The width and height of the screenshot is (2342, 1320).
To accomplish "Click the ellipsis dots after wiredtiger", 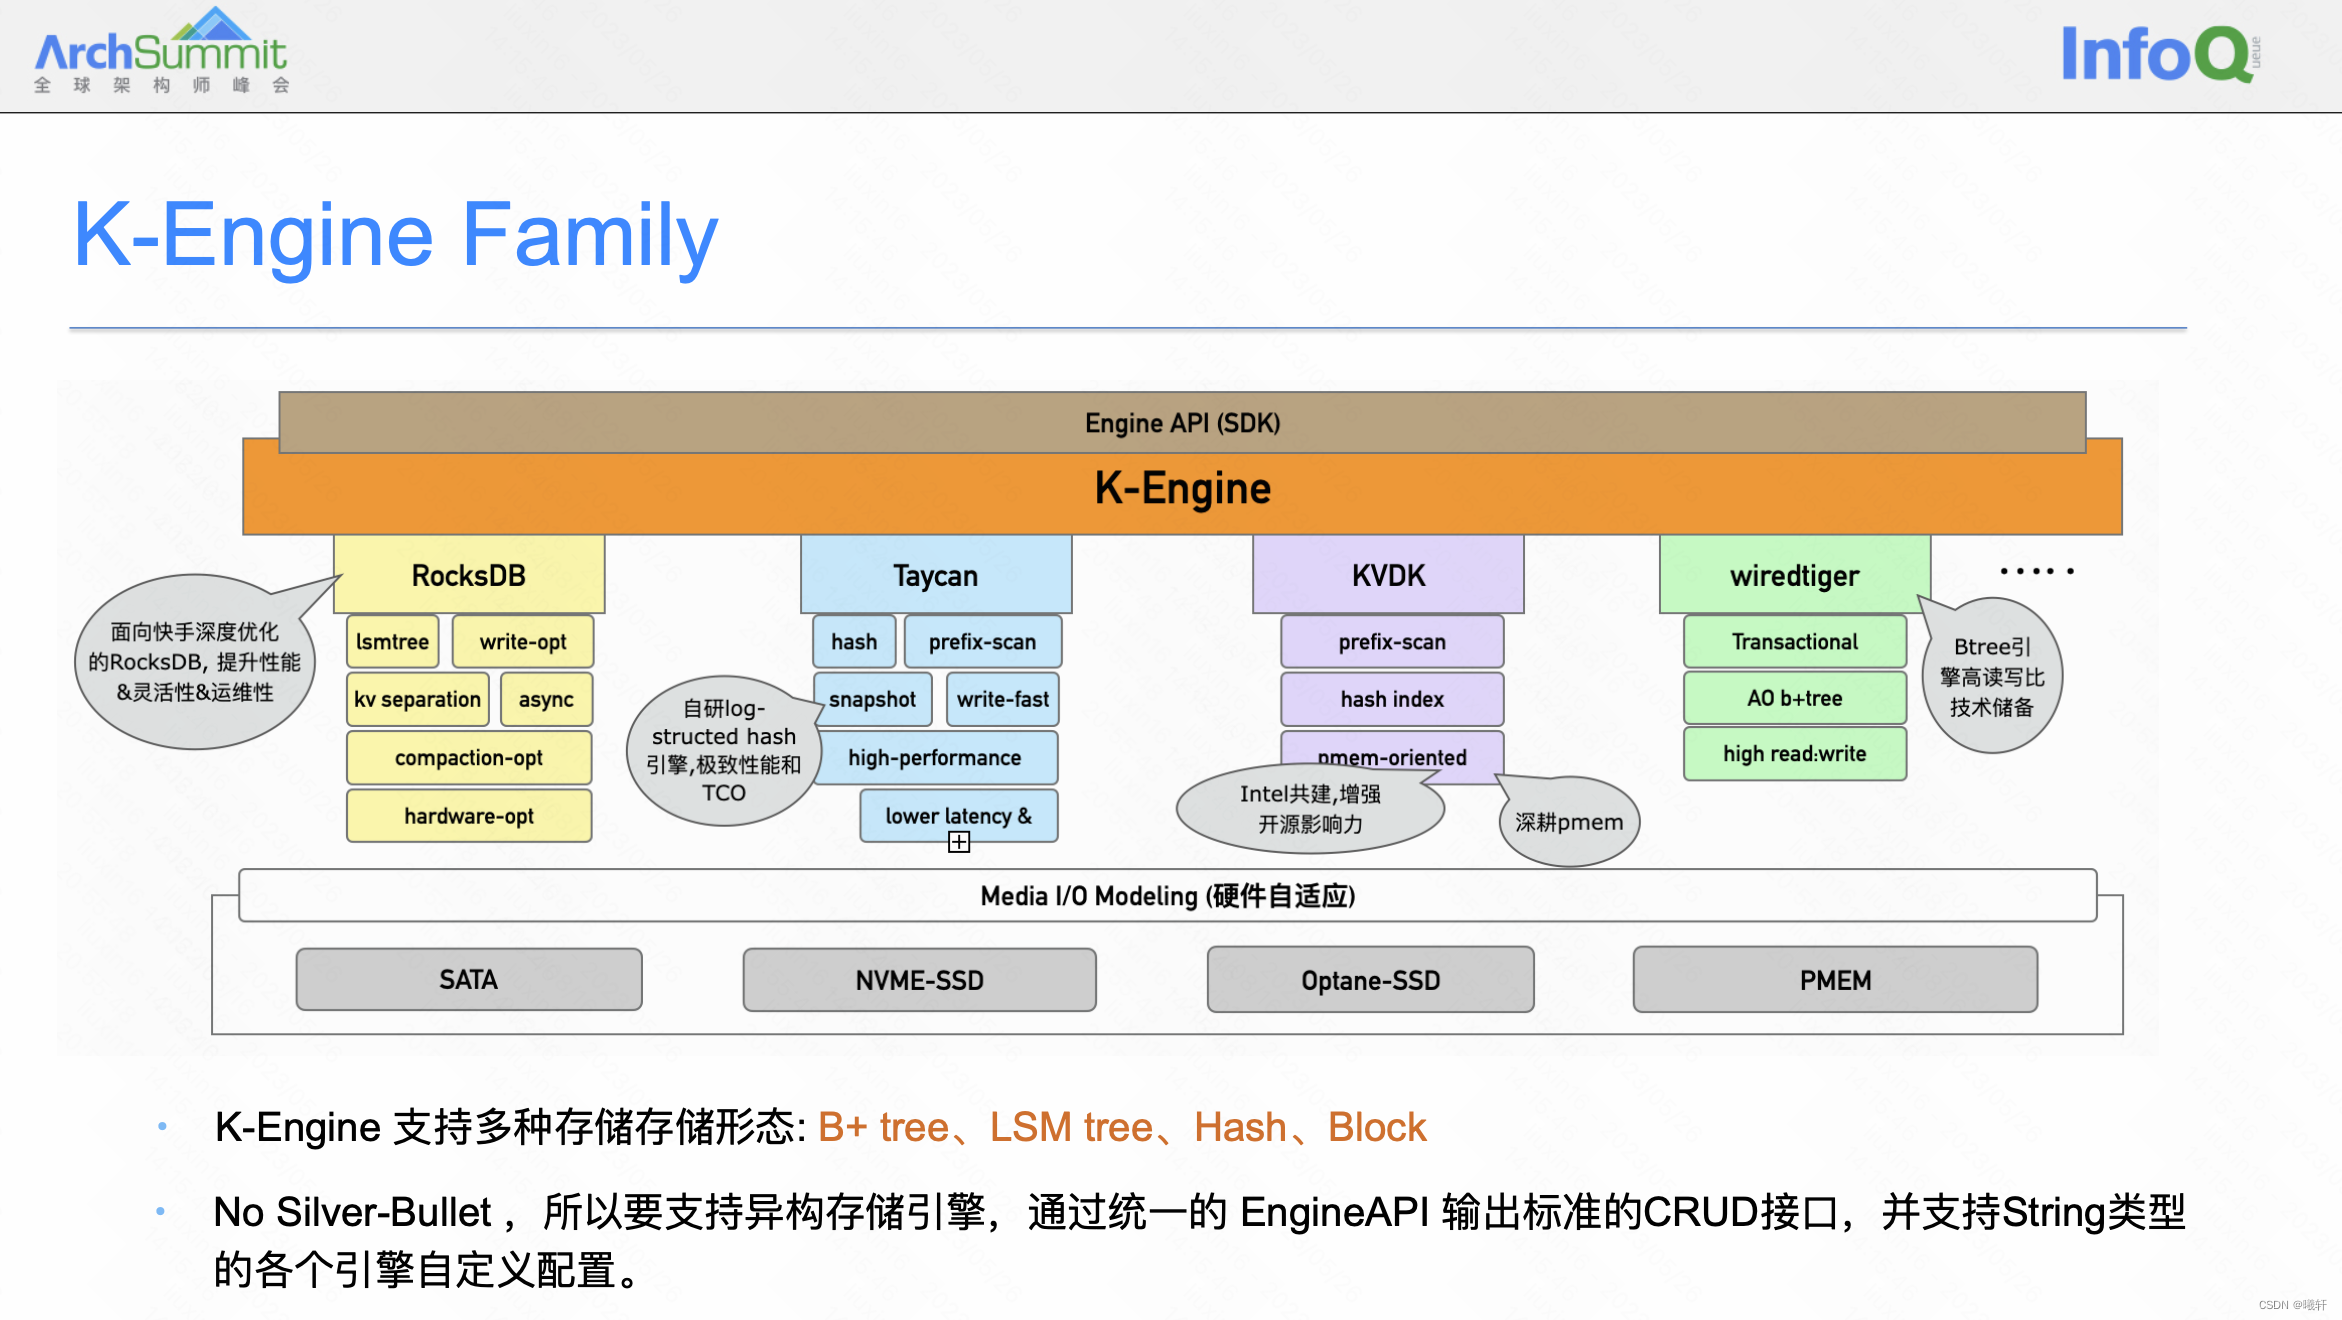I will coord(2037,571).
